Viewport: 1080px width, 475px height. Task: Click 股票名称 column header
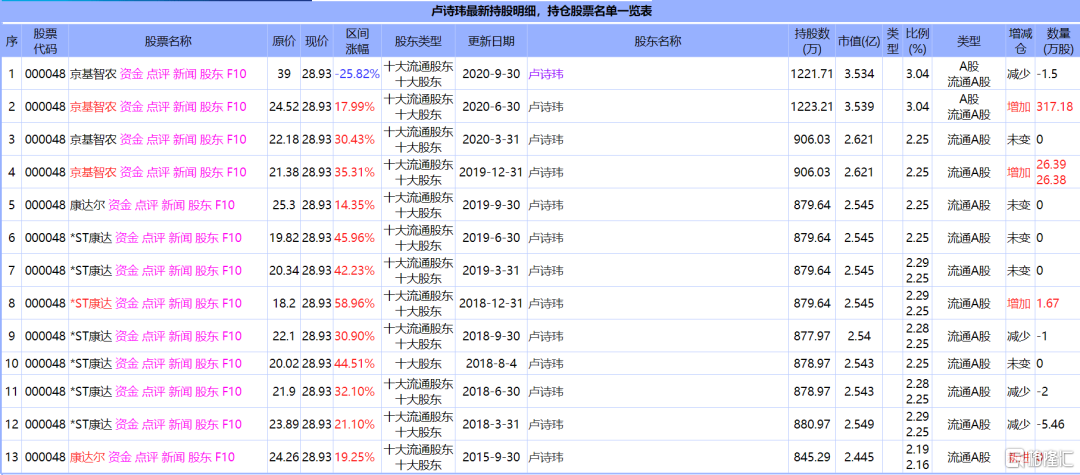168,41
